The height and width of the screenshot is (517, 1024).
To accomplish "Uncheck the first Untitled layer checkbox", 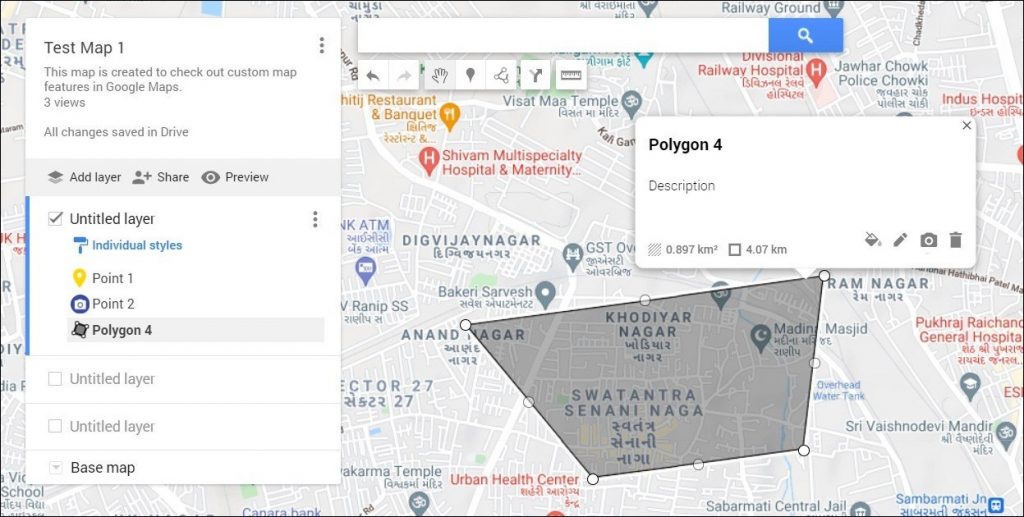I will click(56, 219).
